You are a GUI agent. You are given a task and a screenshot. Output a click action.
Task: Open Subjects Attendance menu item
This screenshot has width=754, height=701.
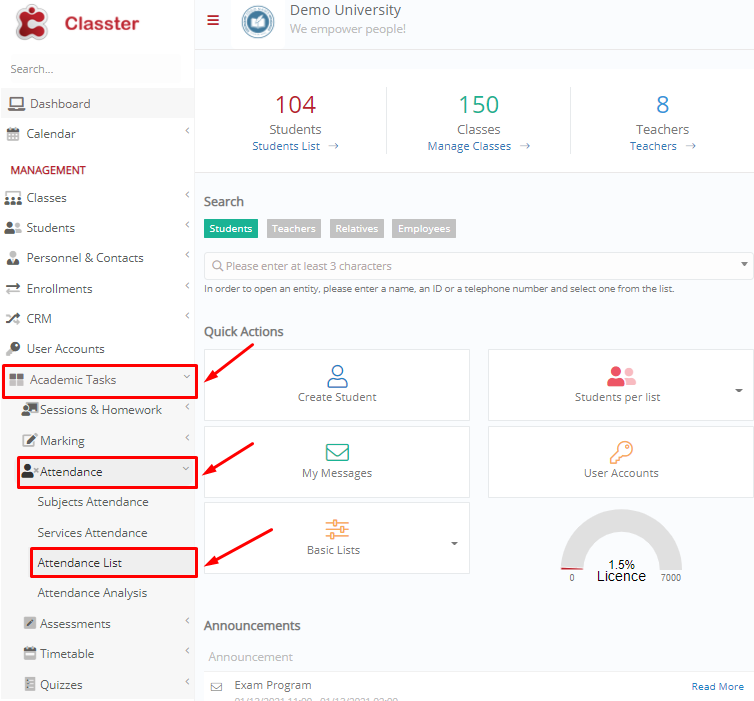coord(93,502)
